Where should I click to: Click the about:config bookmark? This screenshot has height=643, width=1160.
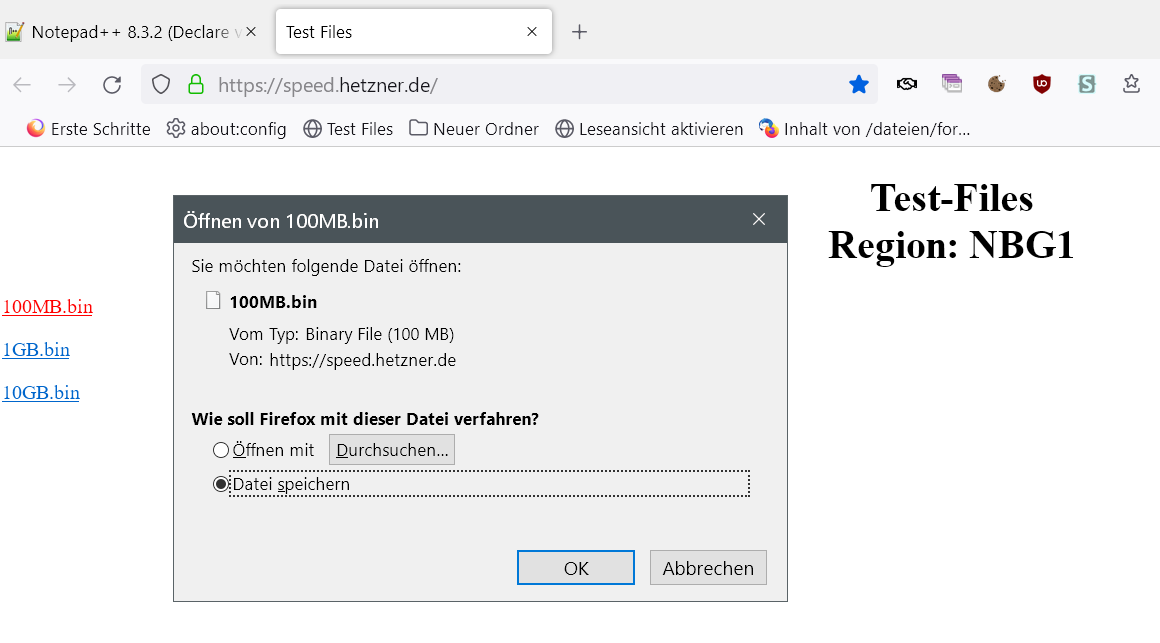click(x=226, y=129)
